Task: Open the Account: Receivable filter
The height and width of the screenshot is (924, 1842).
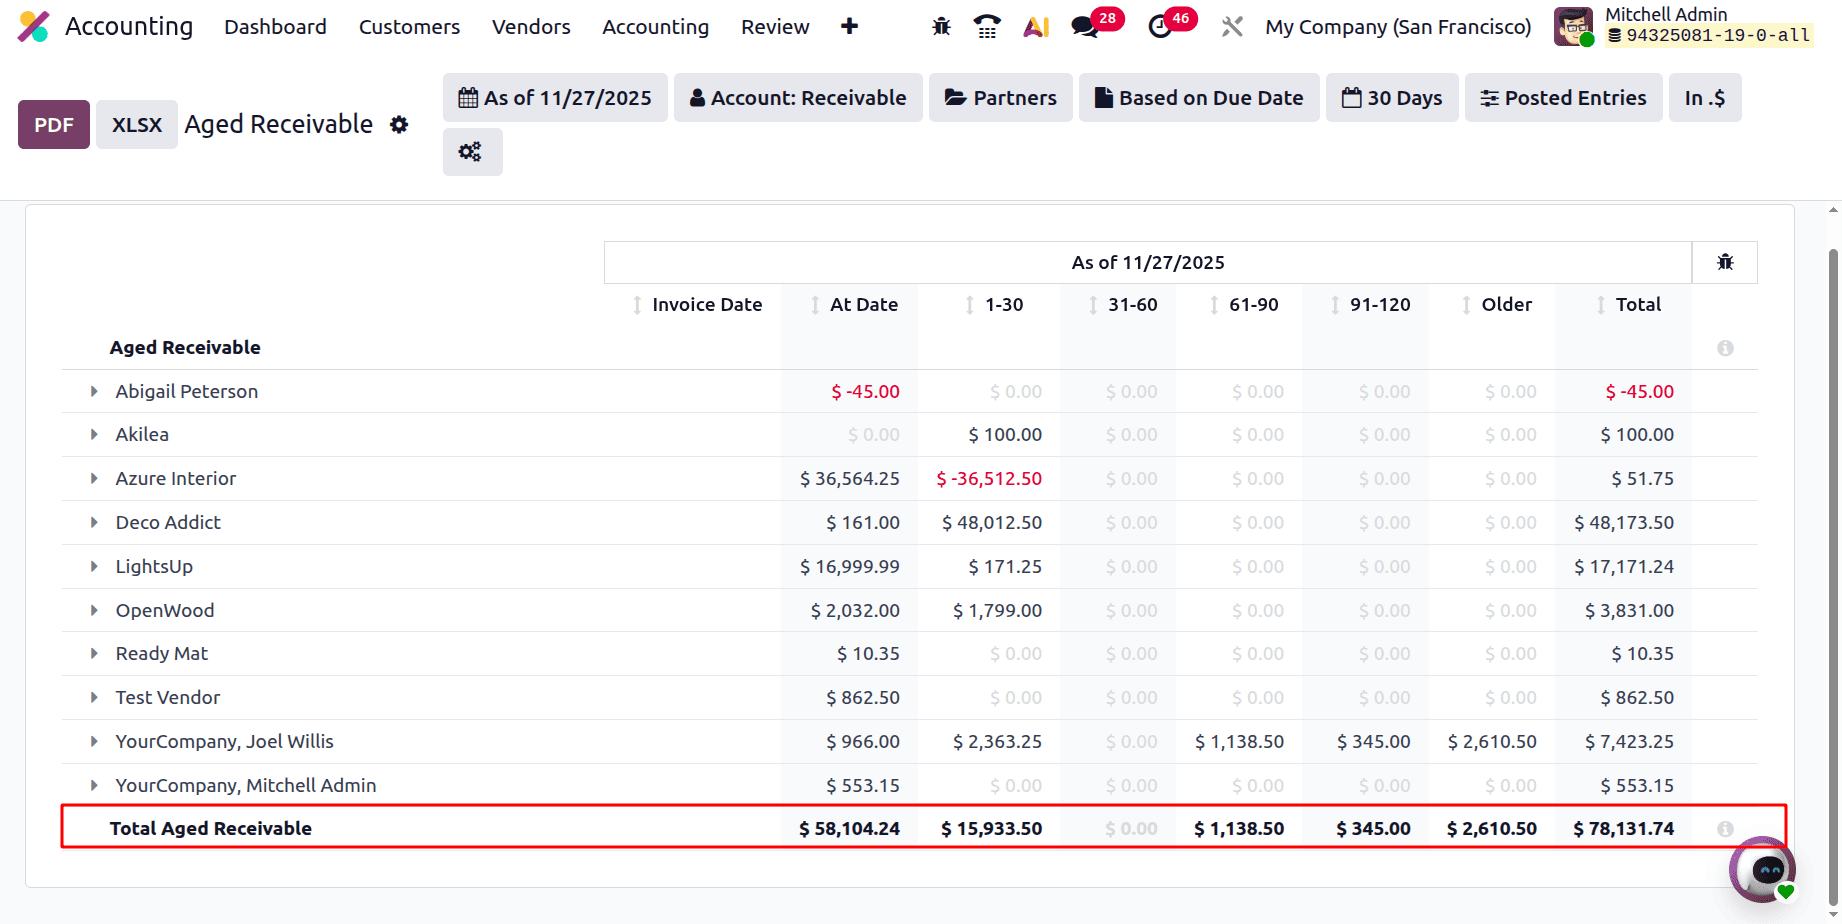Action: coord(798,98)
